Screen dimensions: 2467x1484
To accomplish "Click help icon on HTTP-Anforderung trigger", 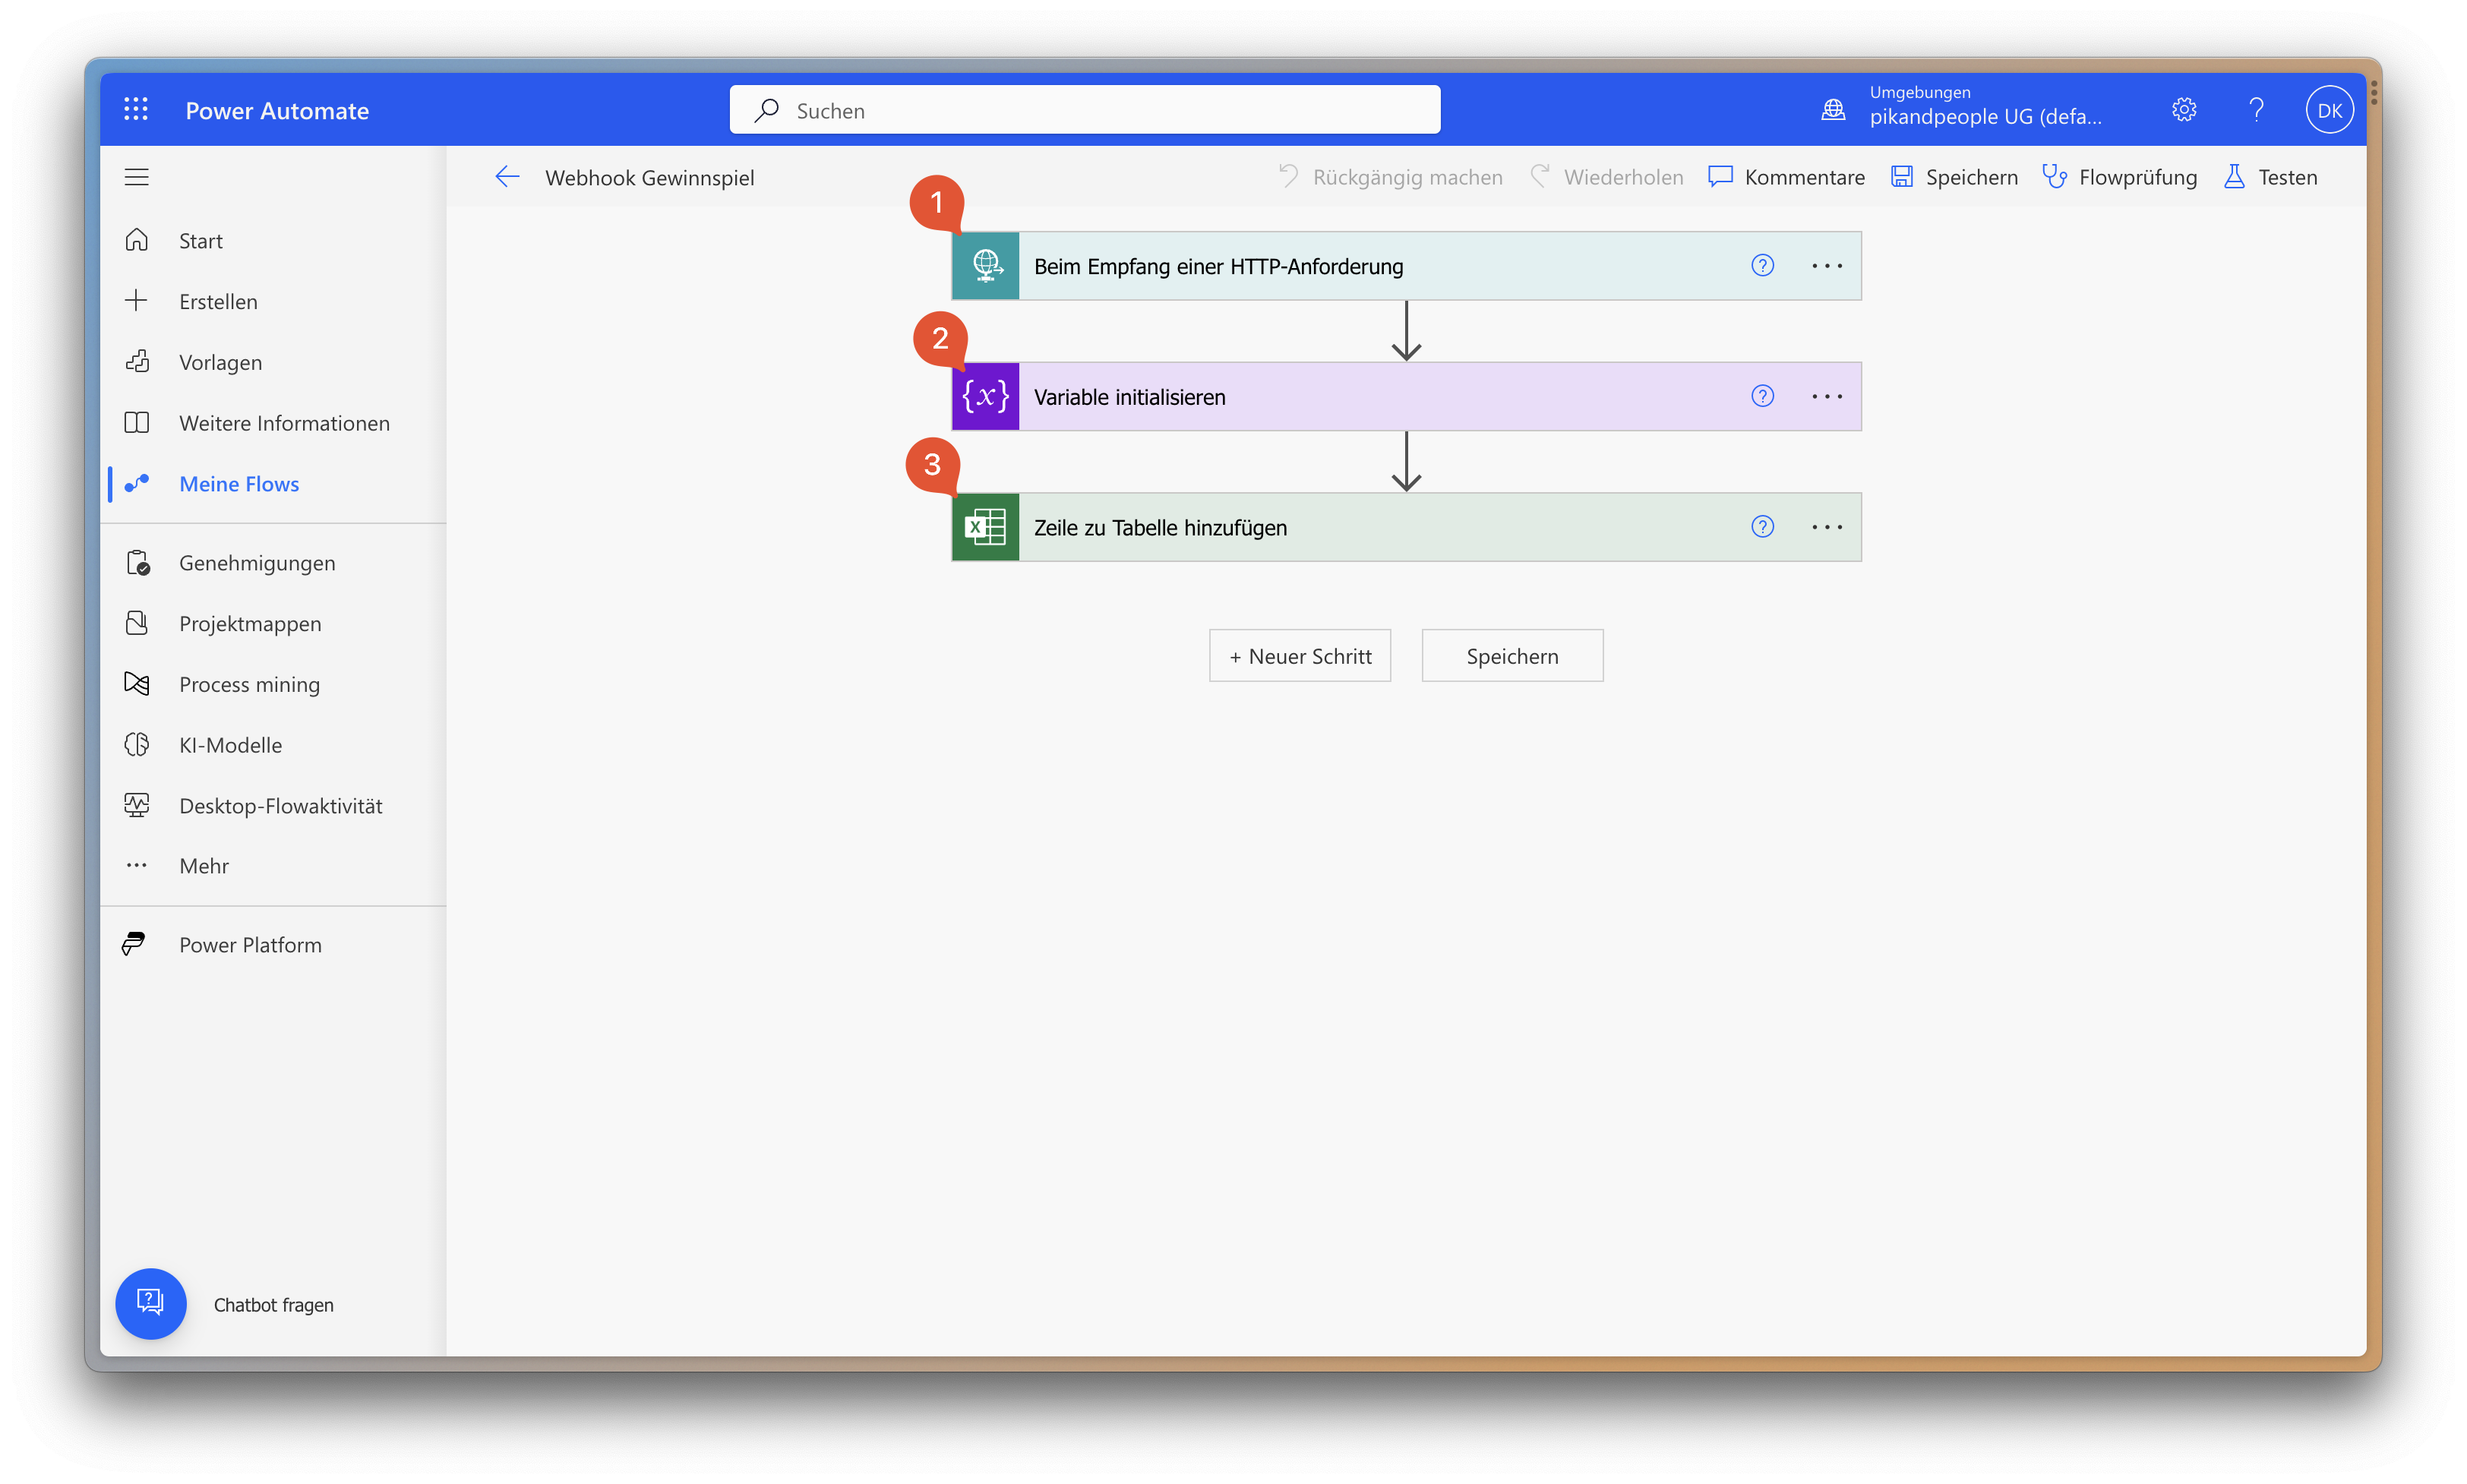I will coord(1762,266).
